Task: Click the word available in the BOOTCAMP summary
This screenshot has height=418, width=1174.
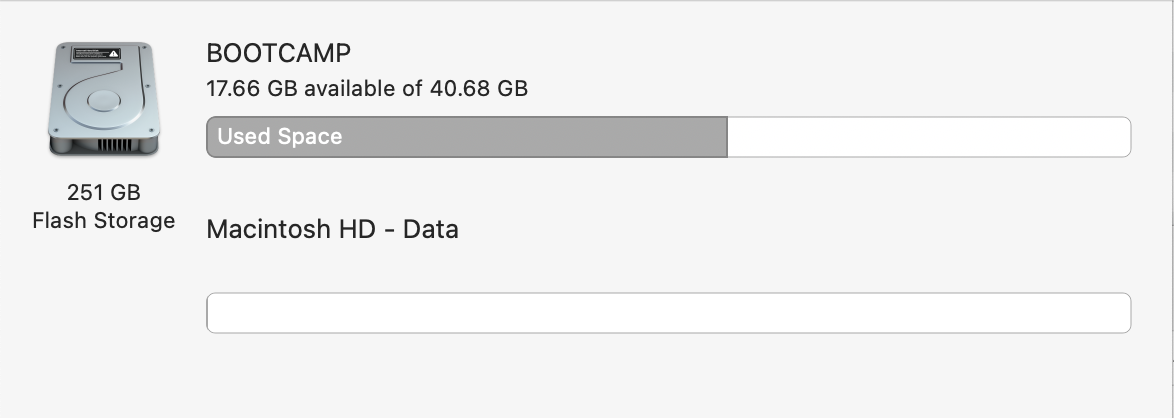Action: 350,88
